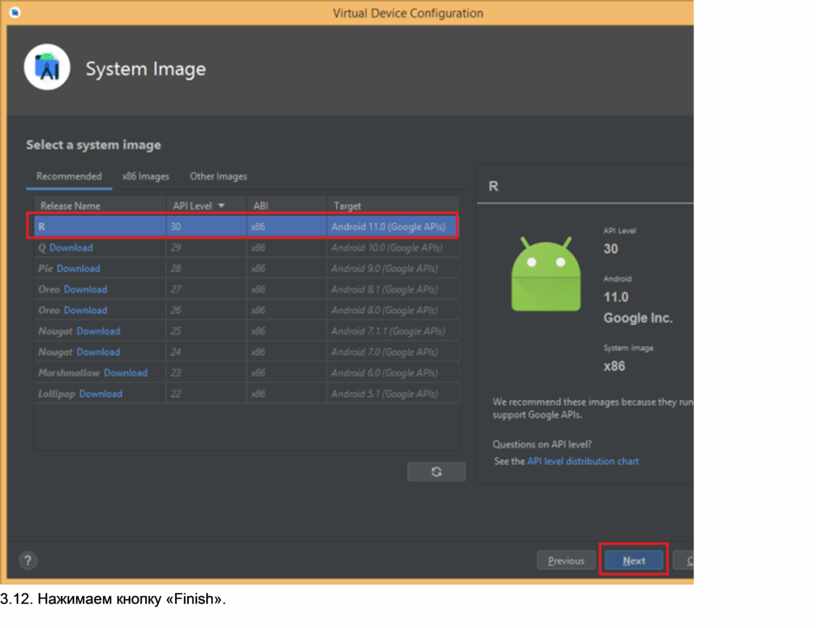Click the Release Name column header
The width and height of the screenshot is (816, 628).
pyautogui.click(x=70, y=206)
